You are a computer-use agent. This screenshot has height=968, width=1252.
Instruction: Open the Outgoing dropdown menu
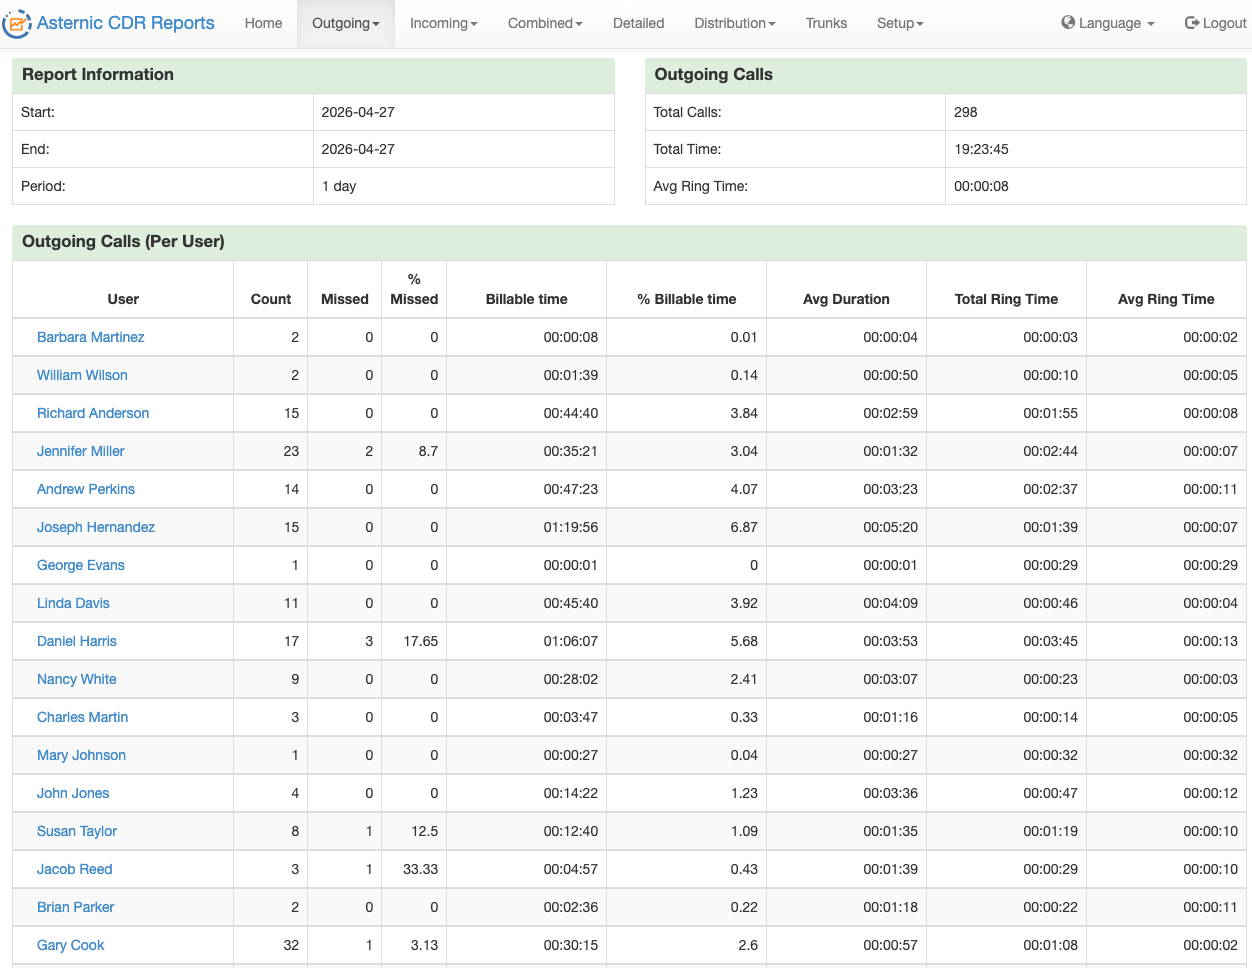(x=346, y=23)
